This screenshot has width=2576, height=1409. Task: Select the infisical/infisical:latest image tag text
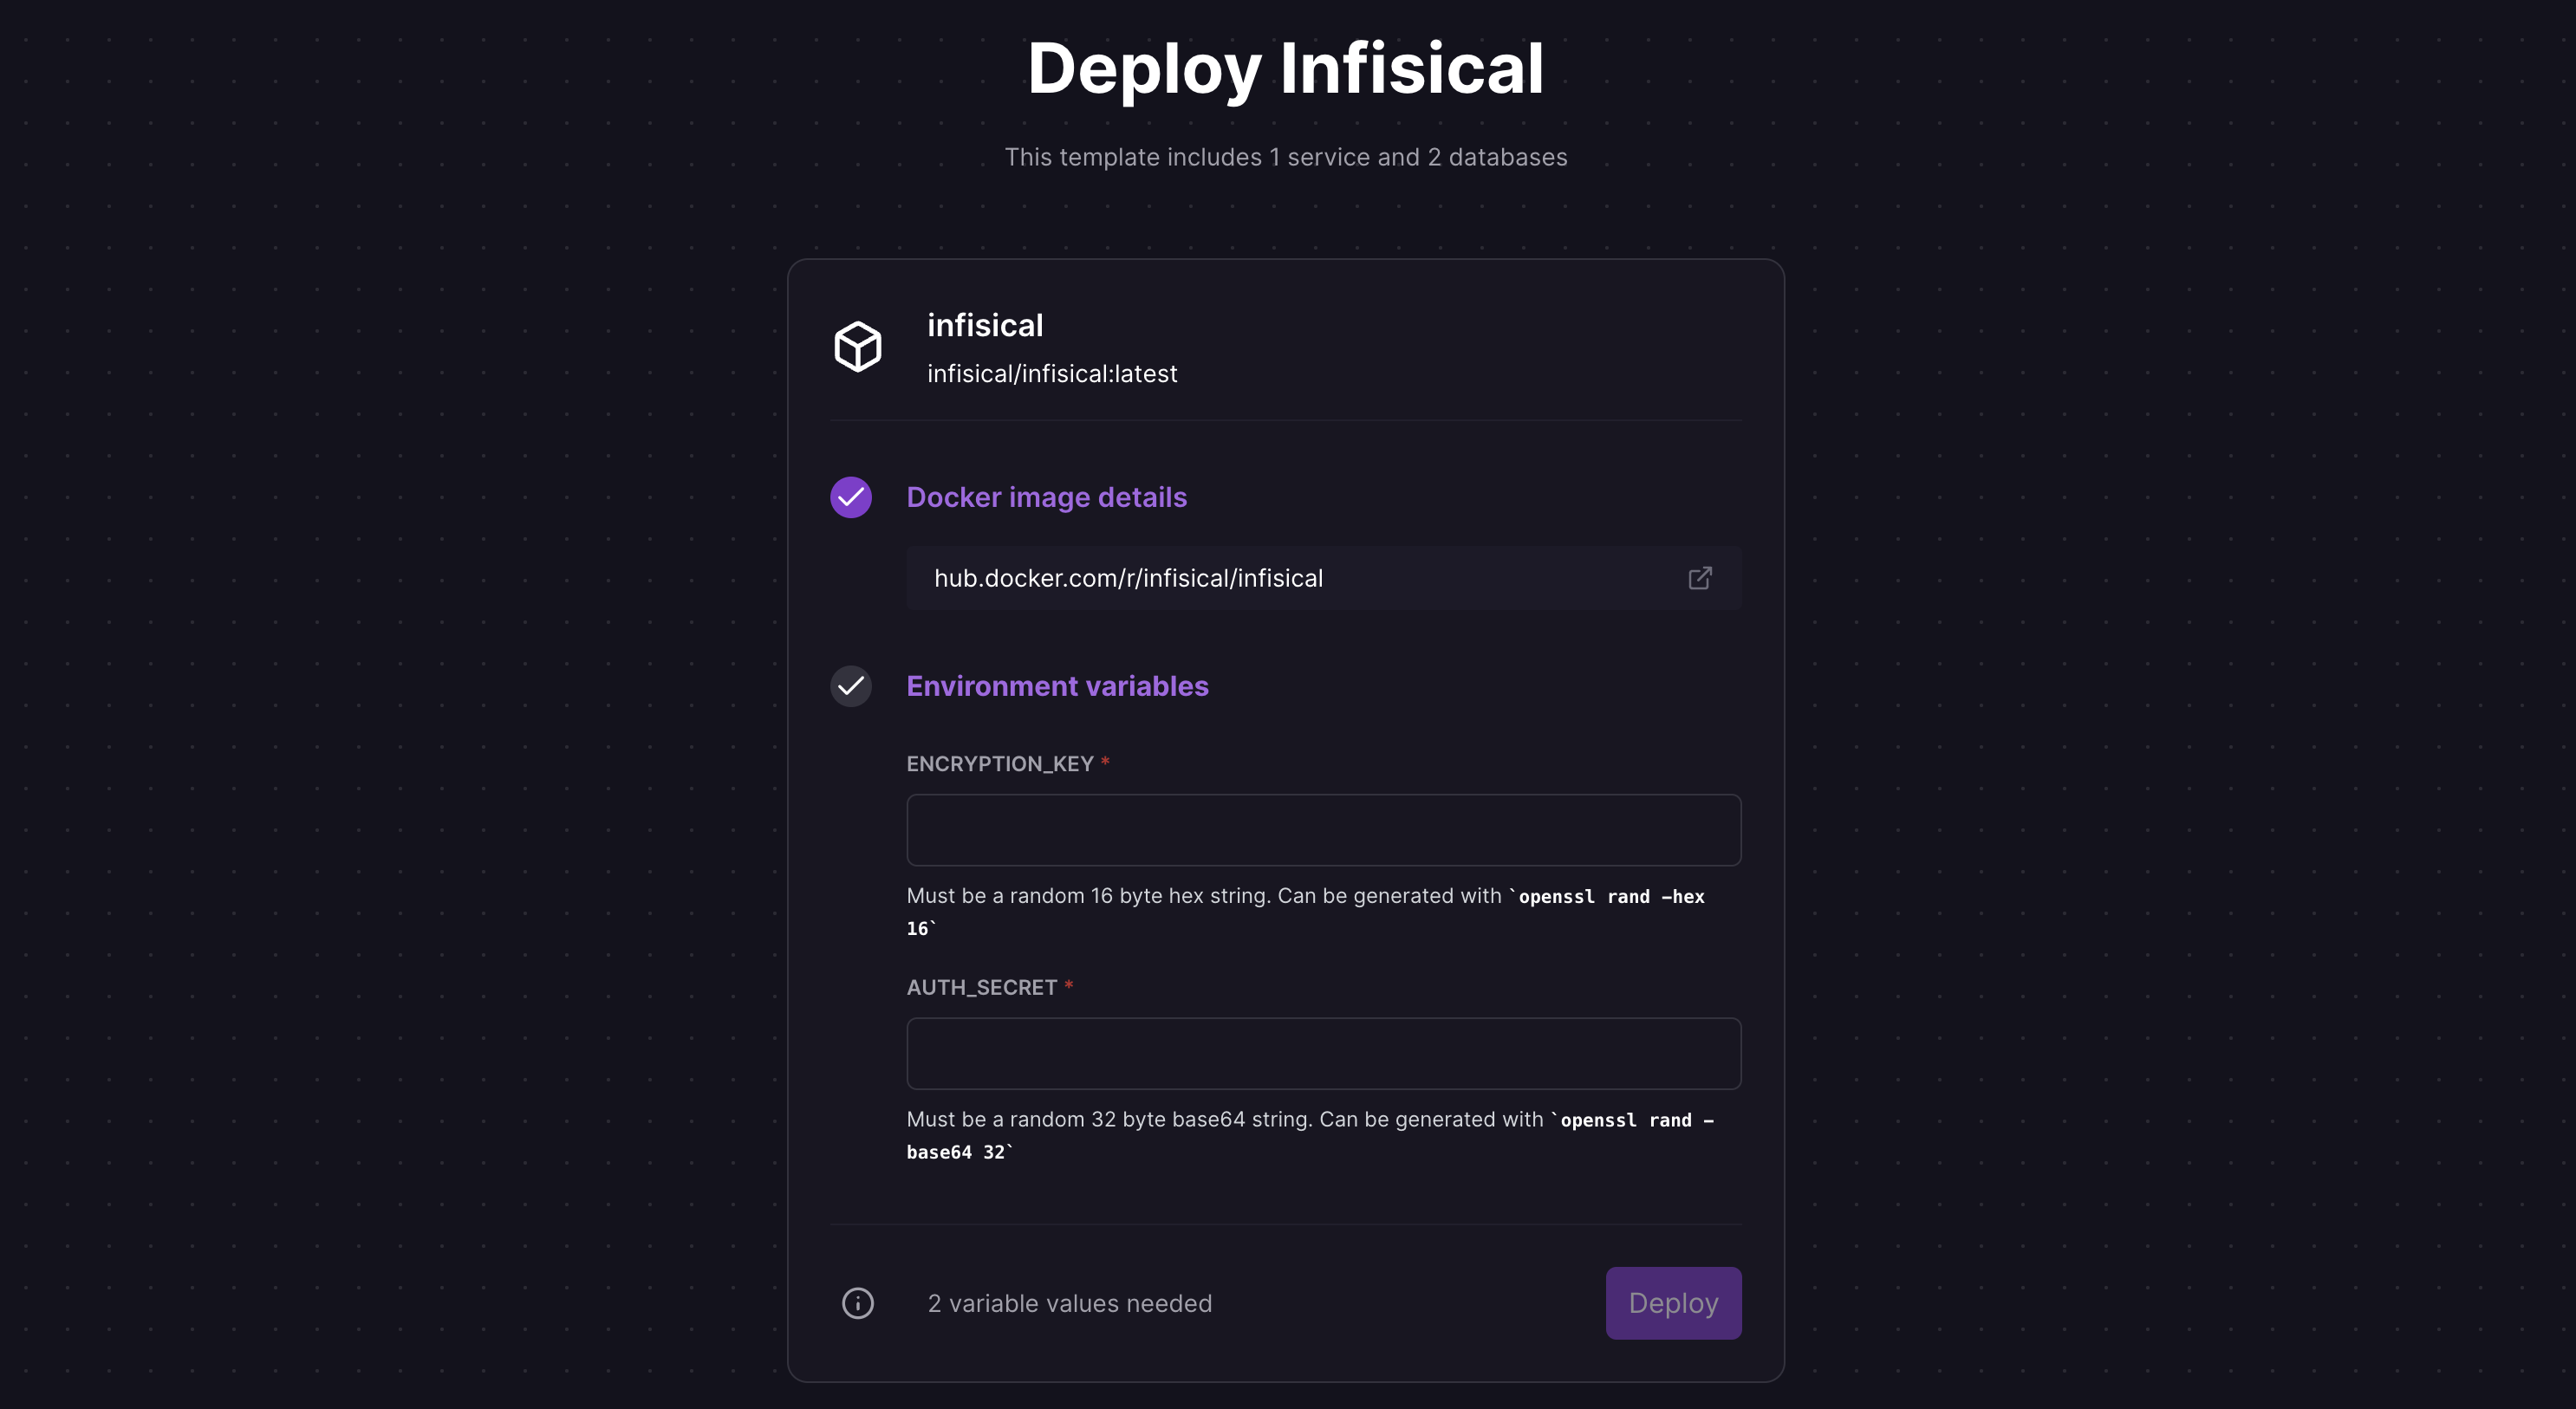pos(1052,373)
